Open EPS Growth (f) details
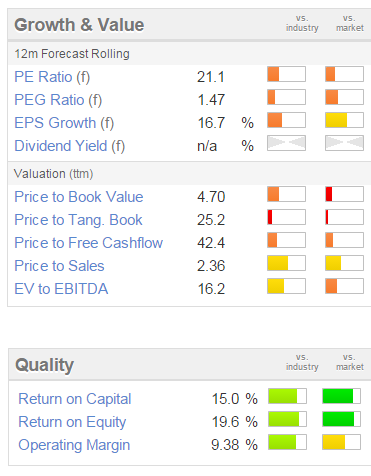Viewport: 371px width, 476px height. pyautogui.click(x=64, y=123)
